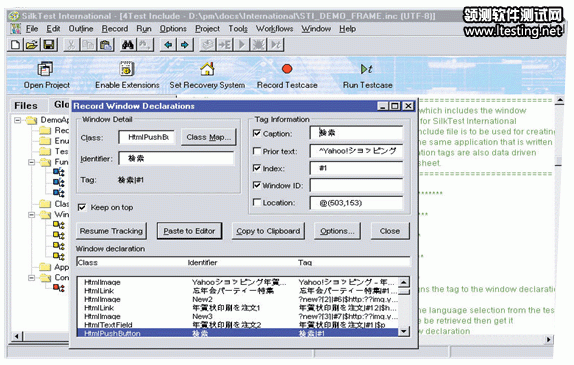This screenshot has height=365, width=574.
Task: Collapse the Win folder node
Action: click(32, 215)
